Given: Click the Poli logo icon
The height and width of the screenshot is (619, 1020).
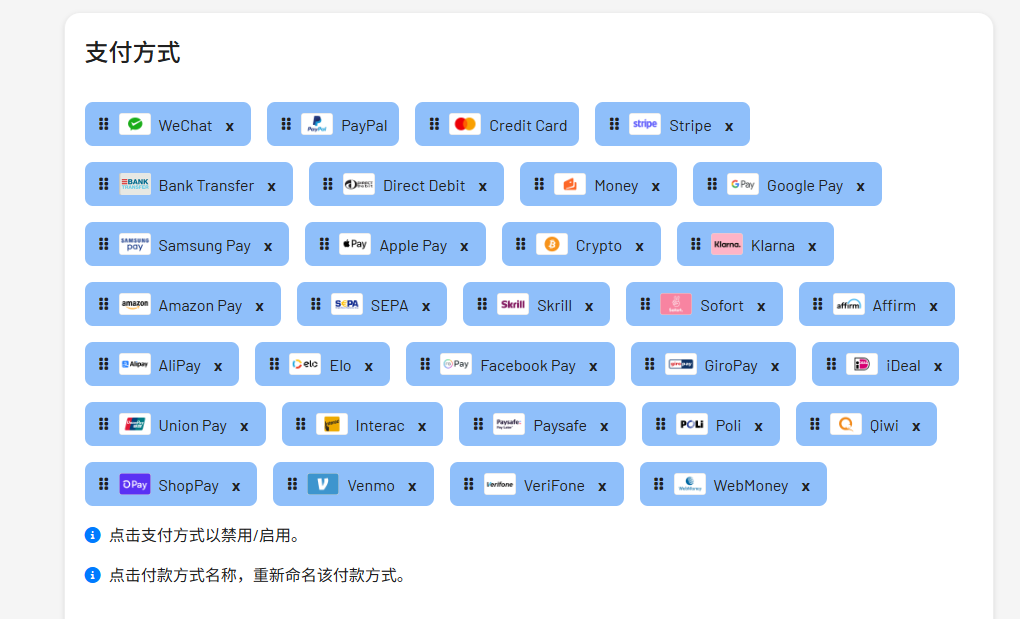Looking at the screenshot, I should [x=691, y=424].
